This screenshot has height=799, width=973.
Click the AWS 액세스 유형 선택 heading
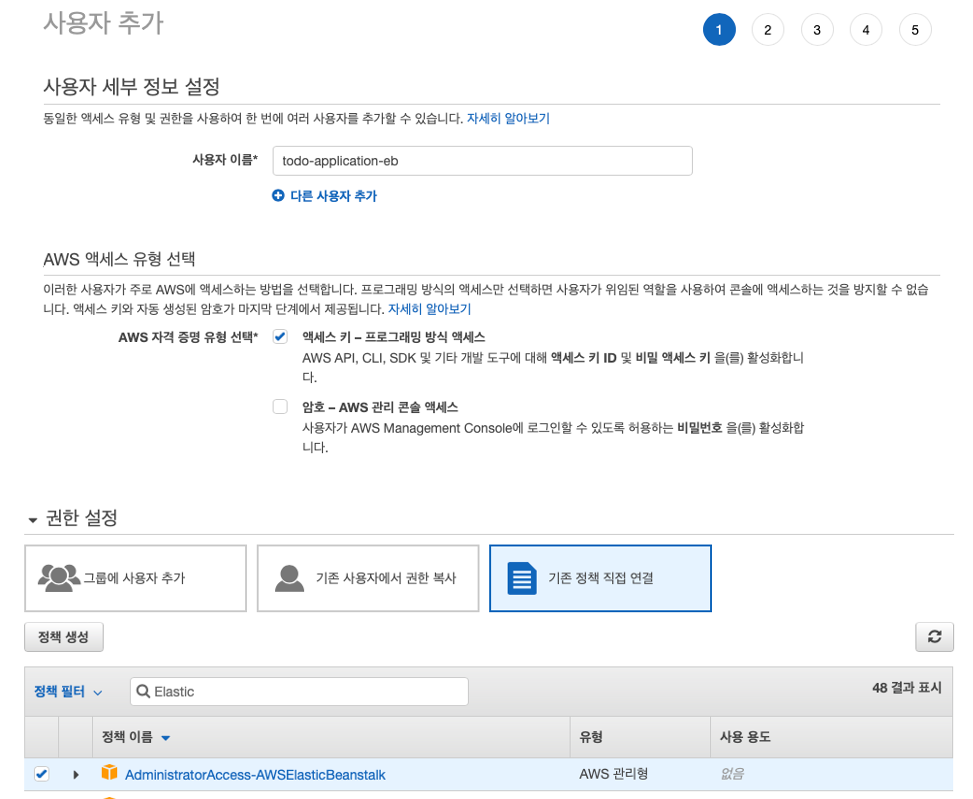coord(119,259)
